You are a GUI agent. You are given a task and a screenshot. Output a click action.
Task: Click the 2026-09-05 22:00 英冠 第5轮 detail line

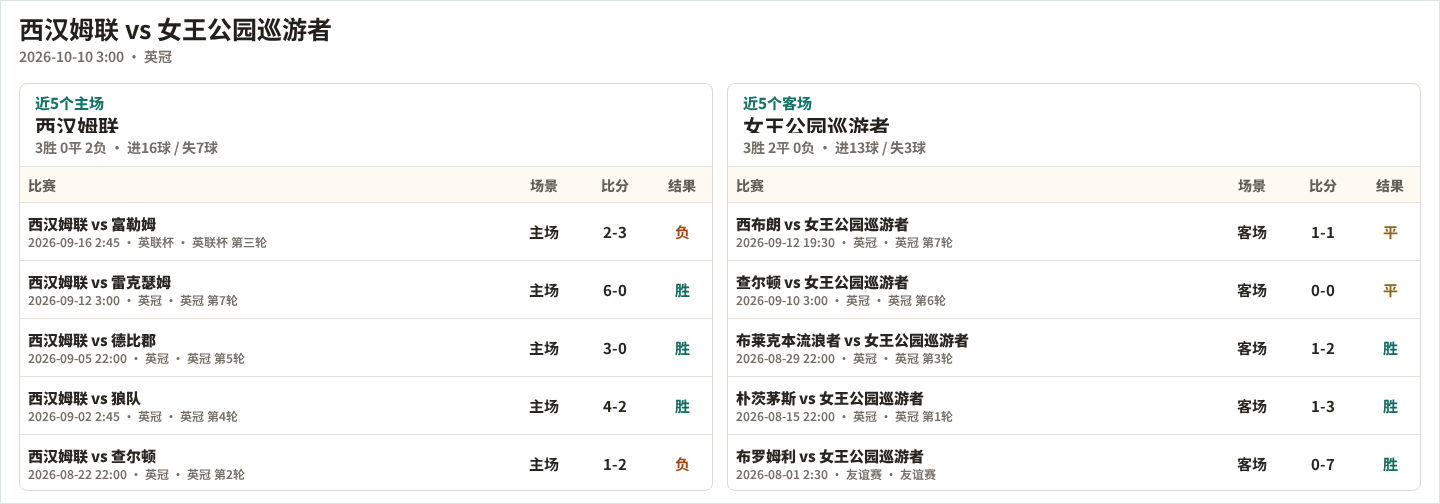pos(136,359)
